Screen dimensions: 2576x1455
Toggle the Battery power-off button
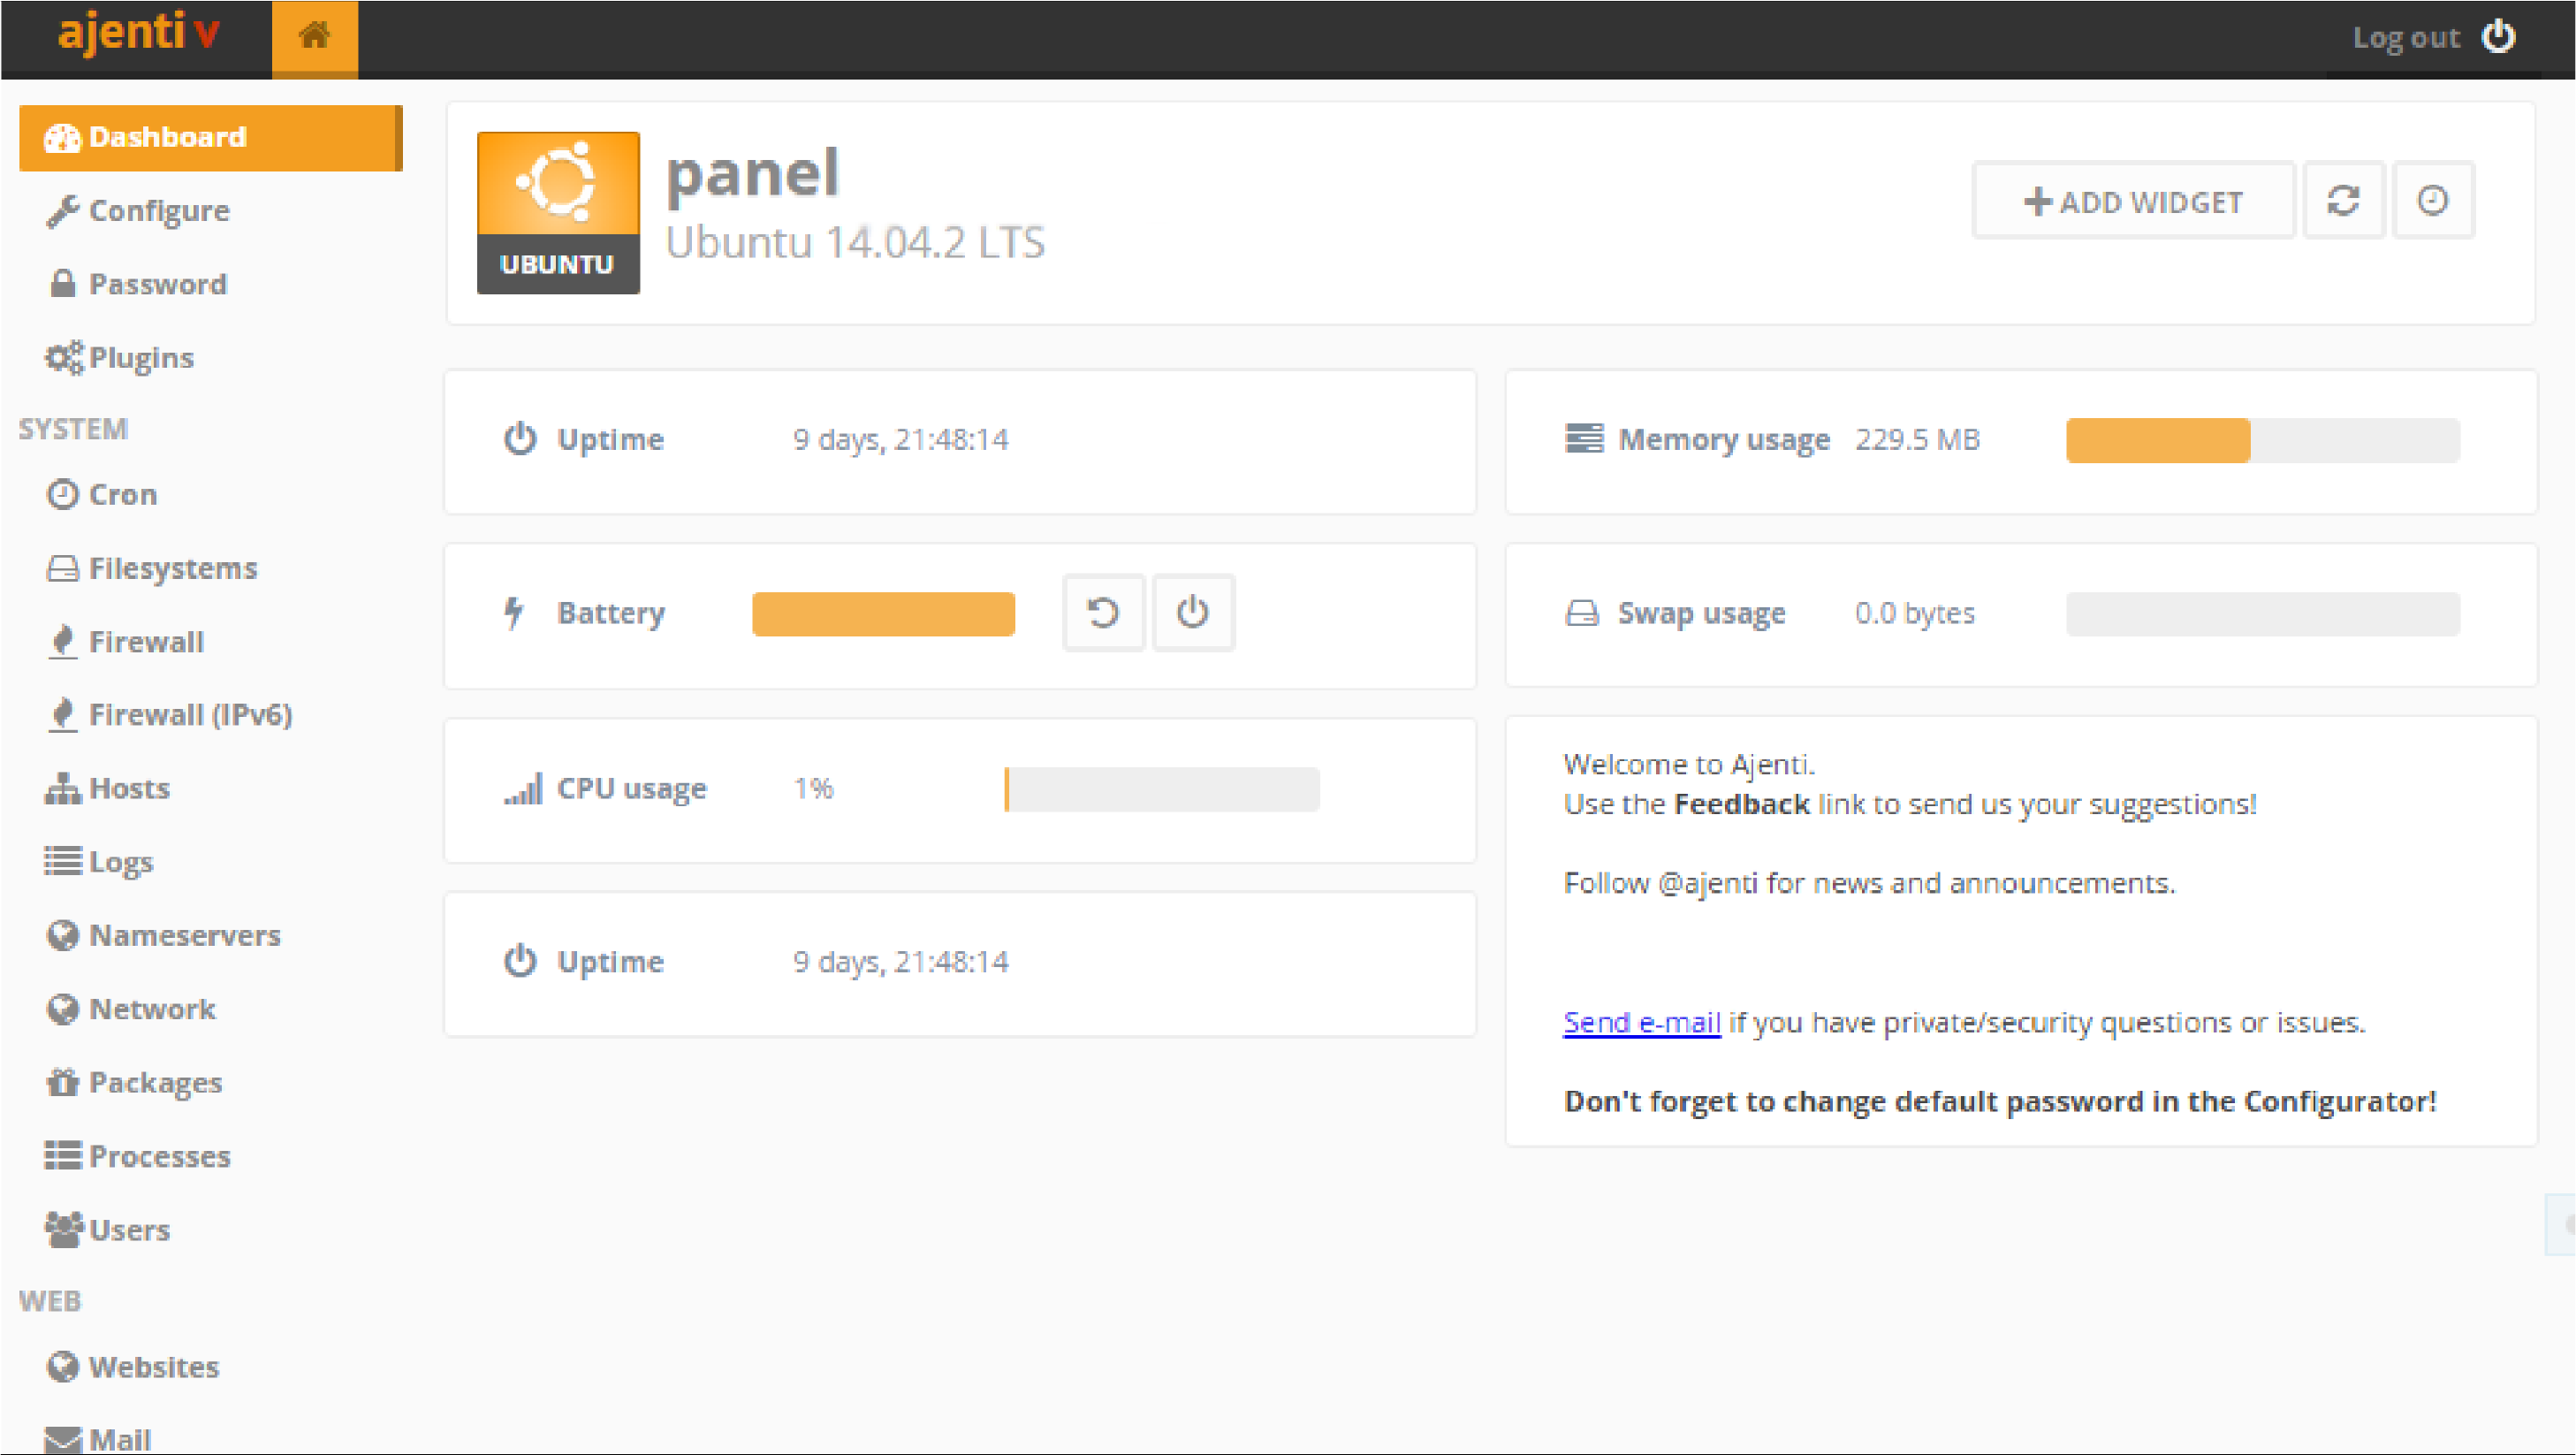tap(1194, 613)
